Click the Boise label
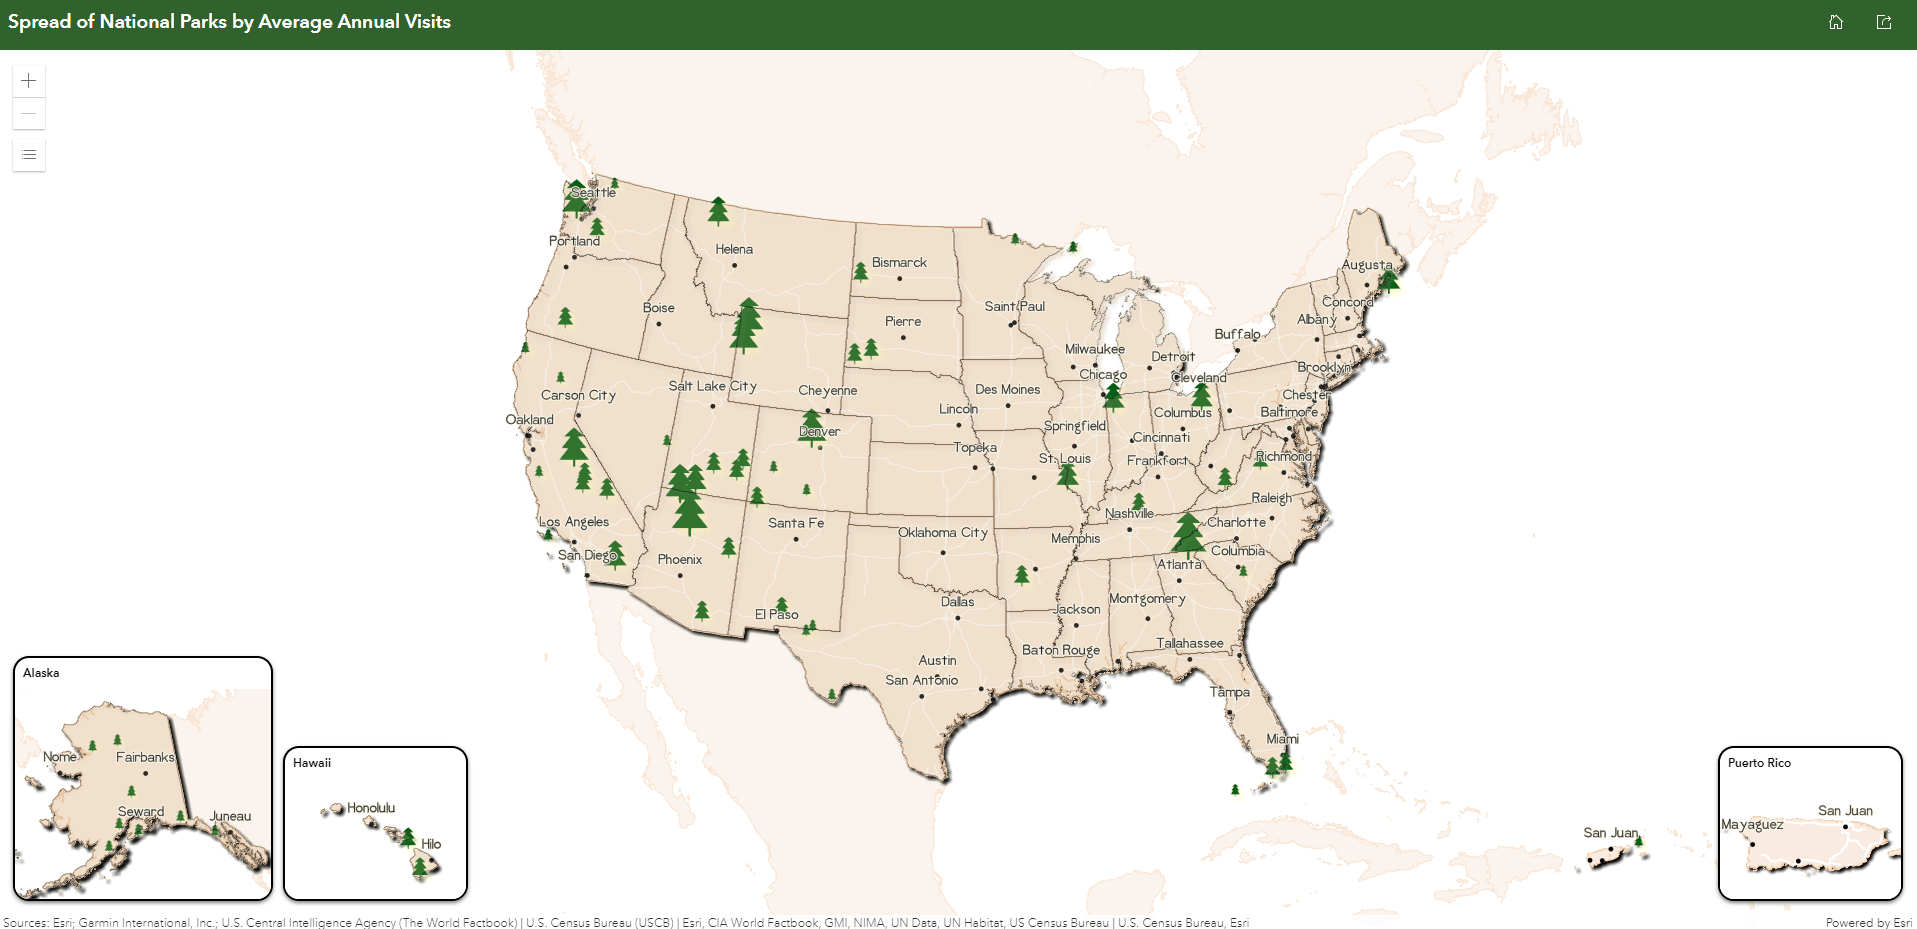 coord(658,308)
